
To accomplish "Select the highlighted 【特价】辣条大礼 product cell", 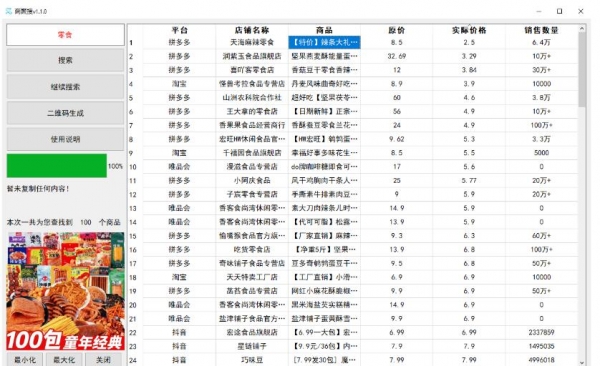I will point(324,42).
